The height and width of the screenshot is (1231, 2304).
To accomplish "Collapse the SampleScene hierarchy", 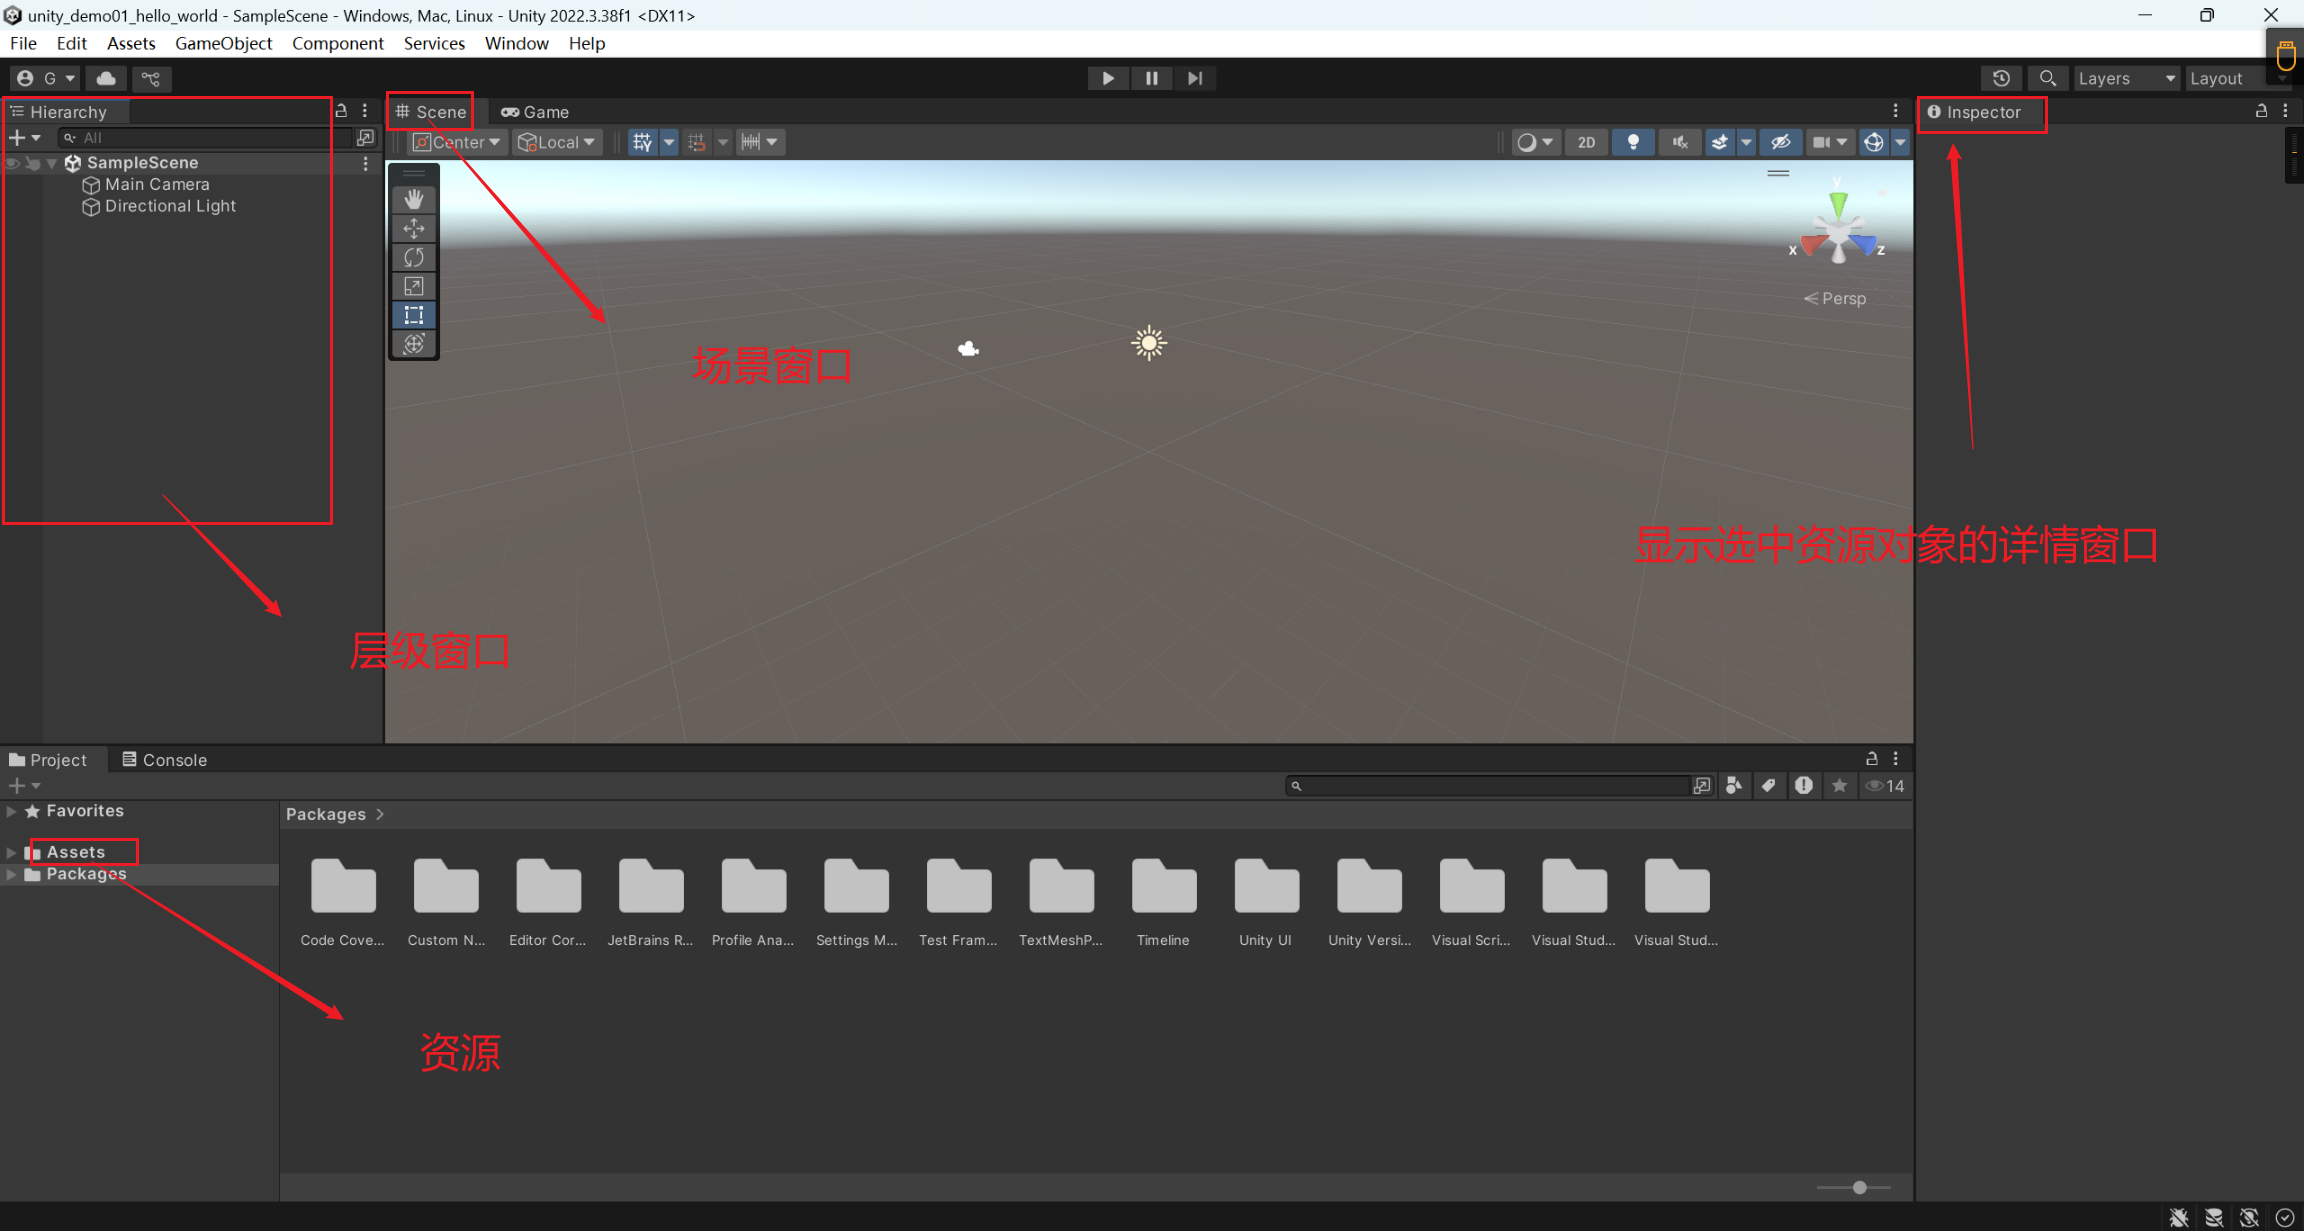I will [x=52, y=163].
